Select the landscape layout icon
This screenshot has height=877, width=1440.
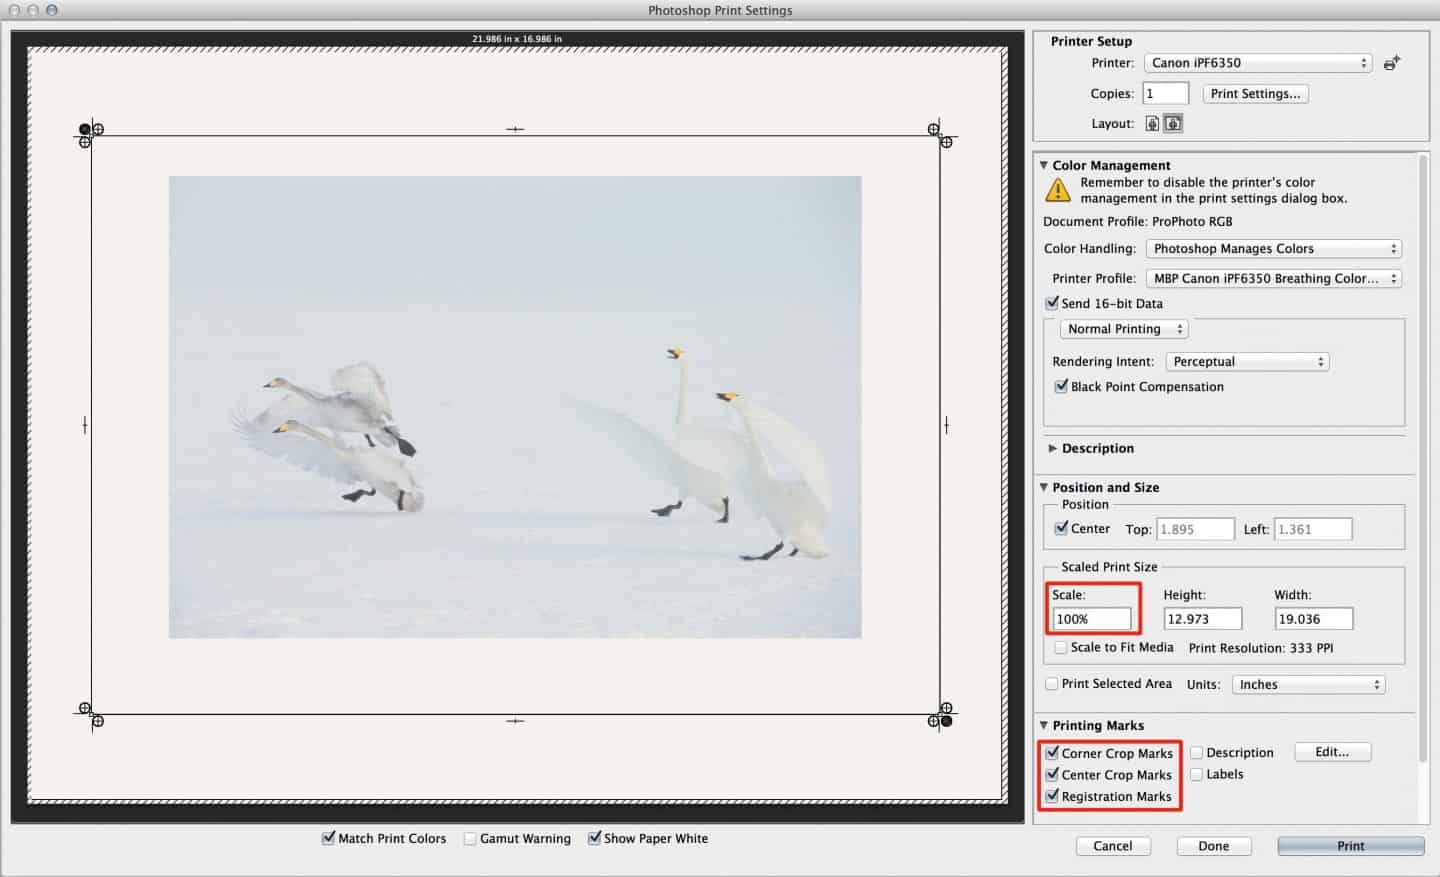pyautogui.click(x=1173, y=123)
